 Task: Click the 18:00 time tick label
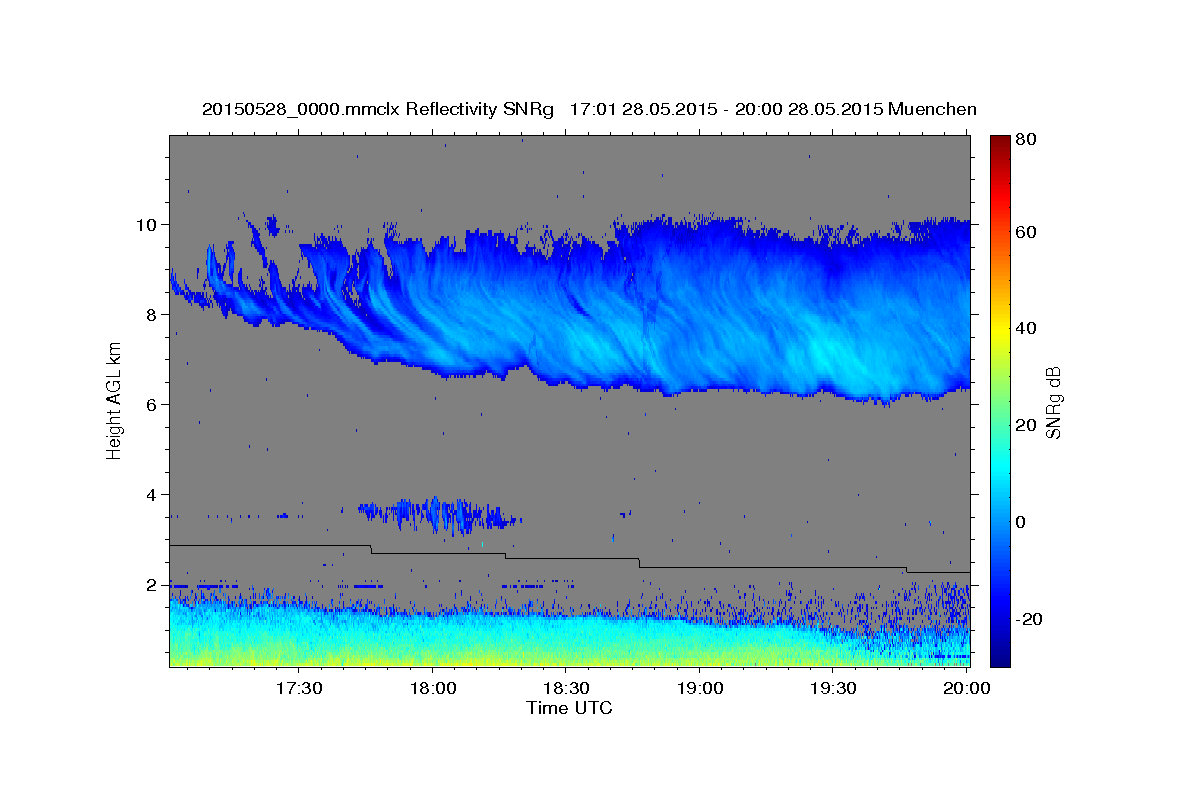pos(433,689)
